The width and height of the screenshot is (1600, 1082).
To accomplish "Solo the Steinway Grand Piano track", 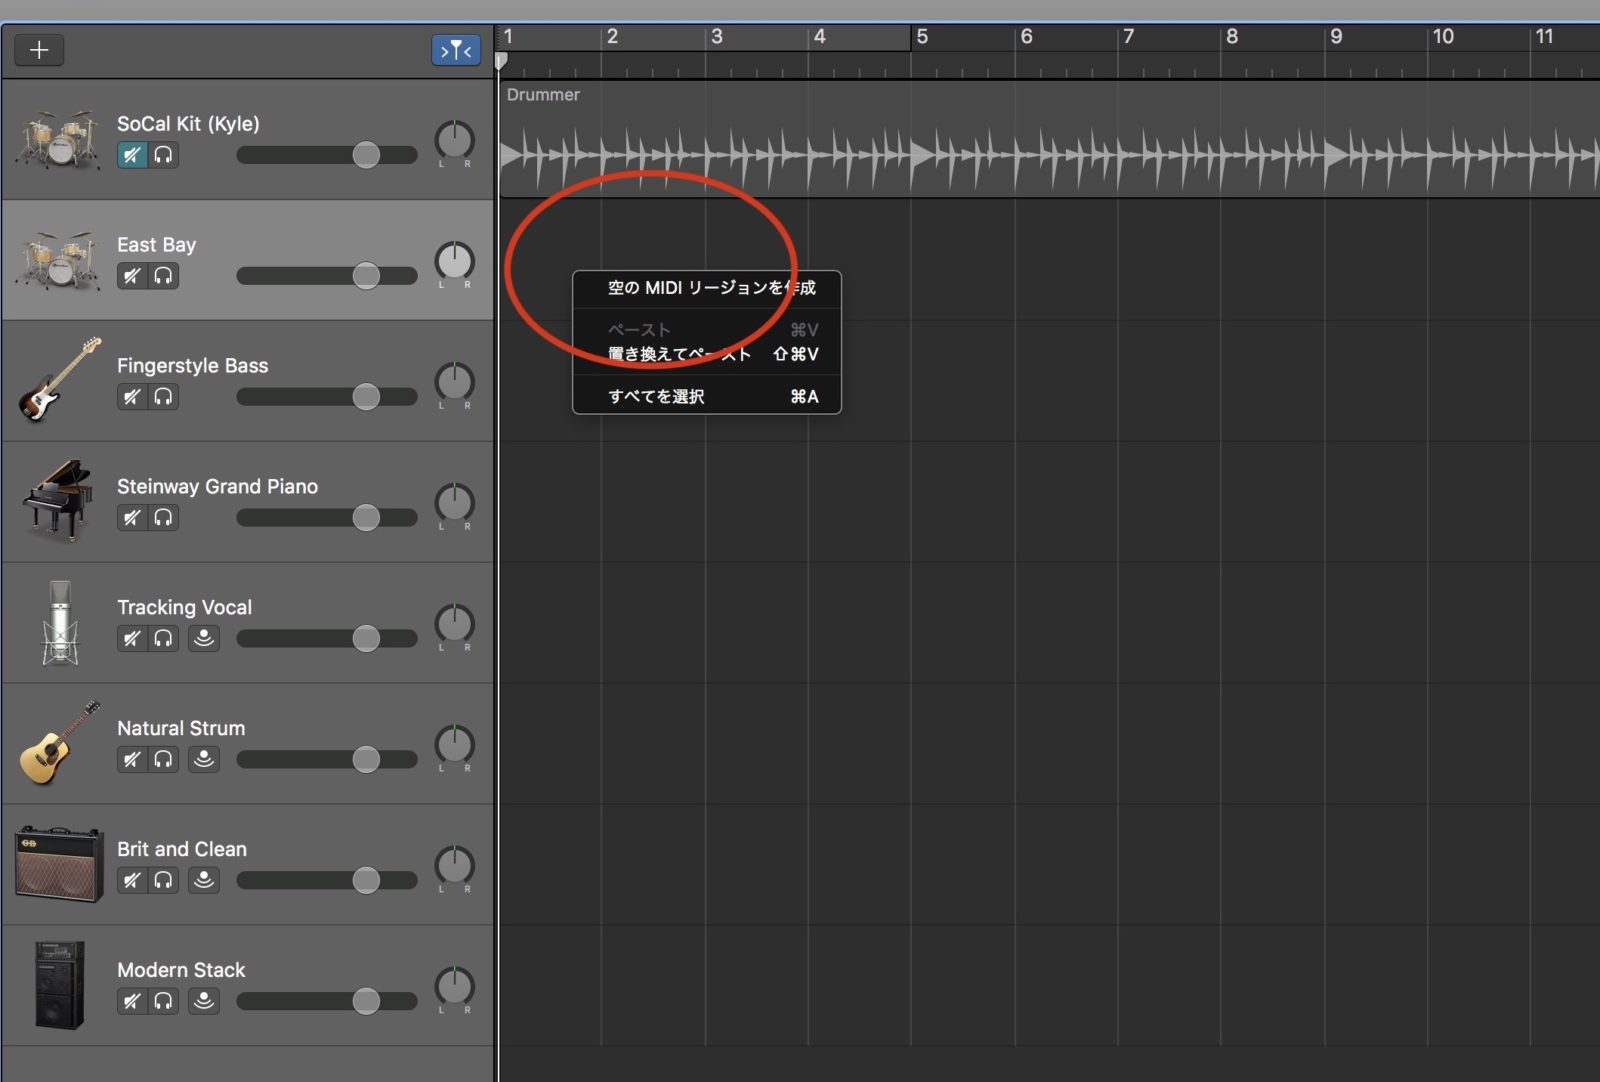I will 163,517.
